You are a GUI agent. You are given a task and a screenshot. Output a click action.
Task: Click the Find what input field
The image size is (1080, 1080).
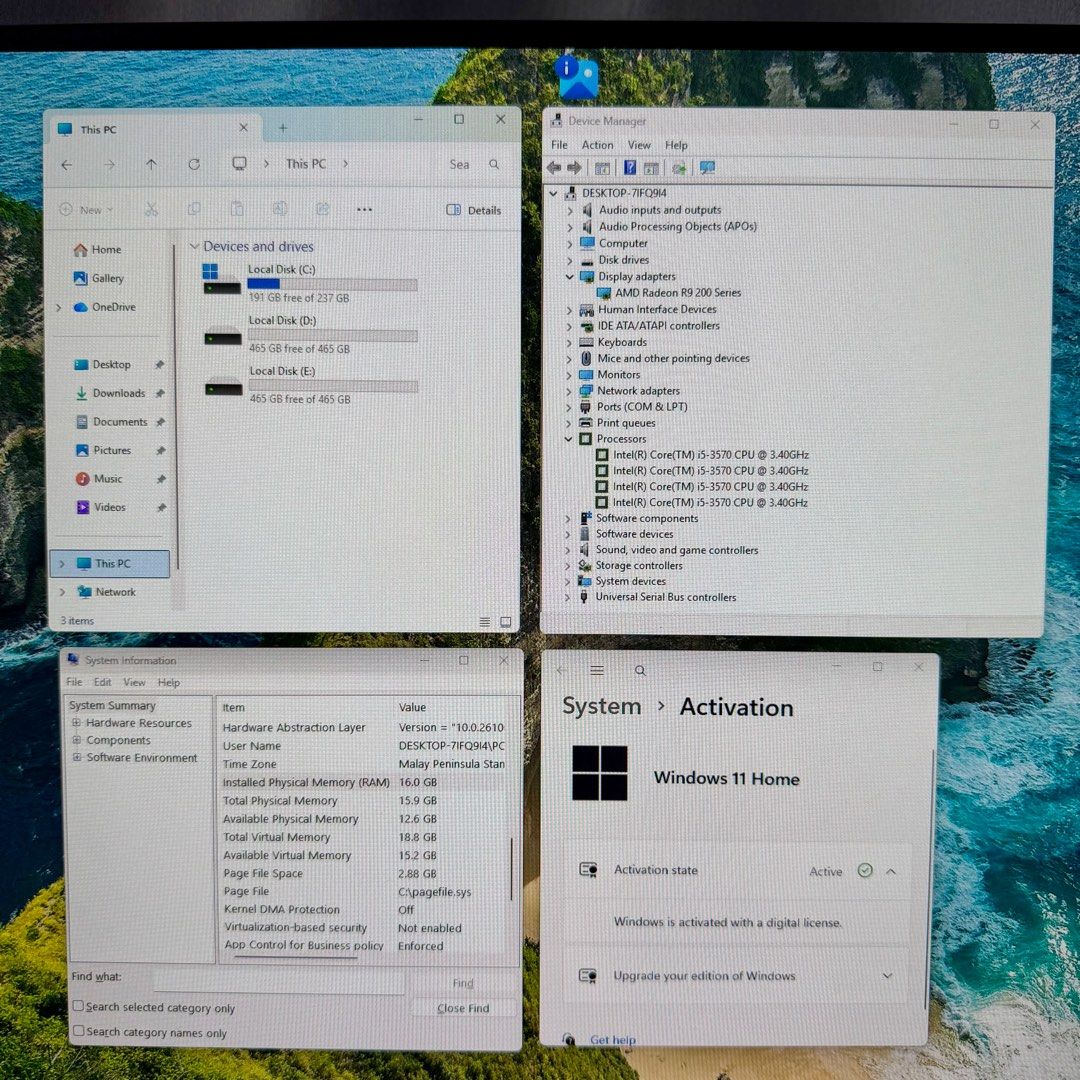click(279, 981)
